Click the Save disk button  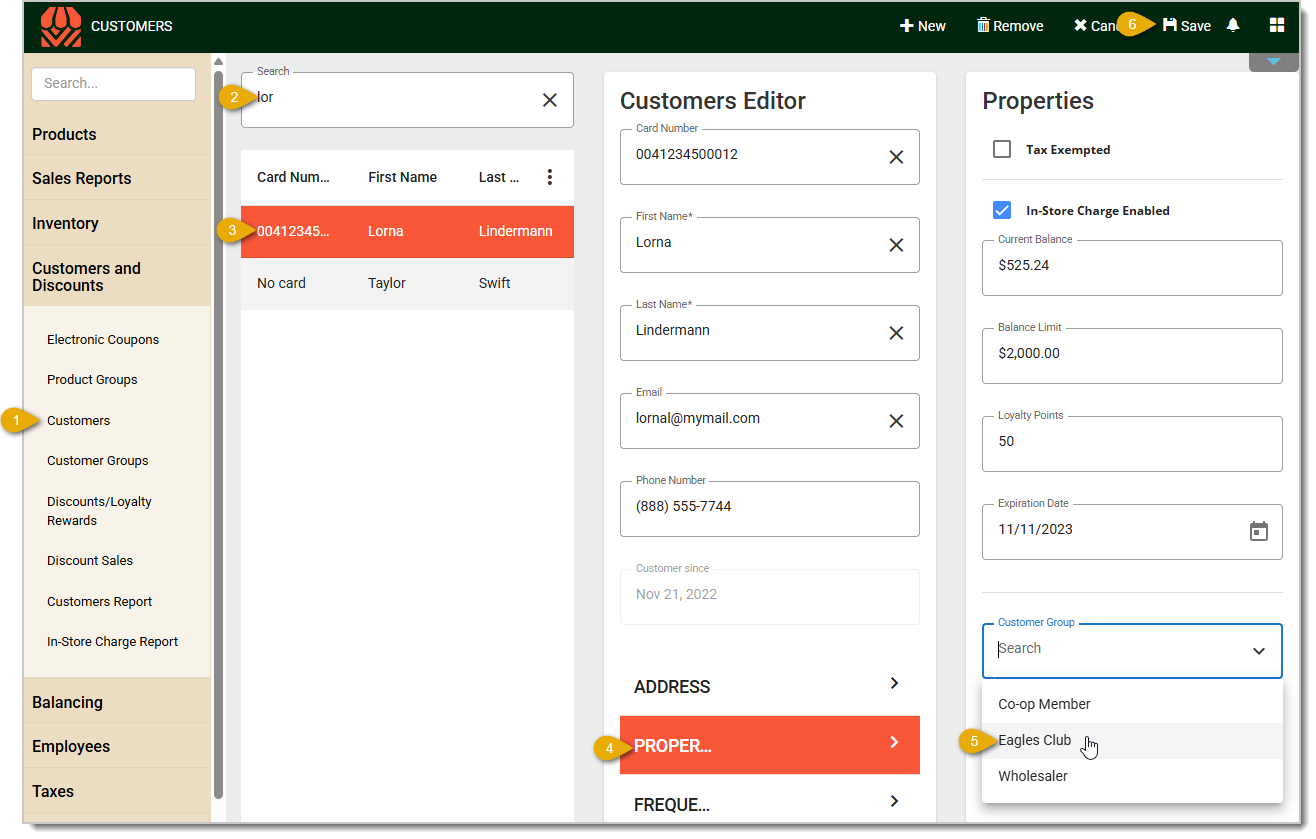1186,26
